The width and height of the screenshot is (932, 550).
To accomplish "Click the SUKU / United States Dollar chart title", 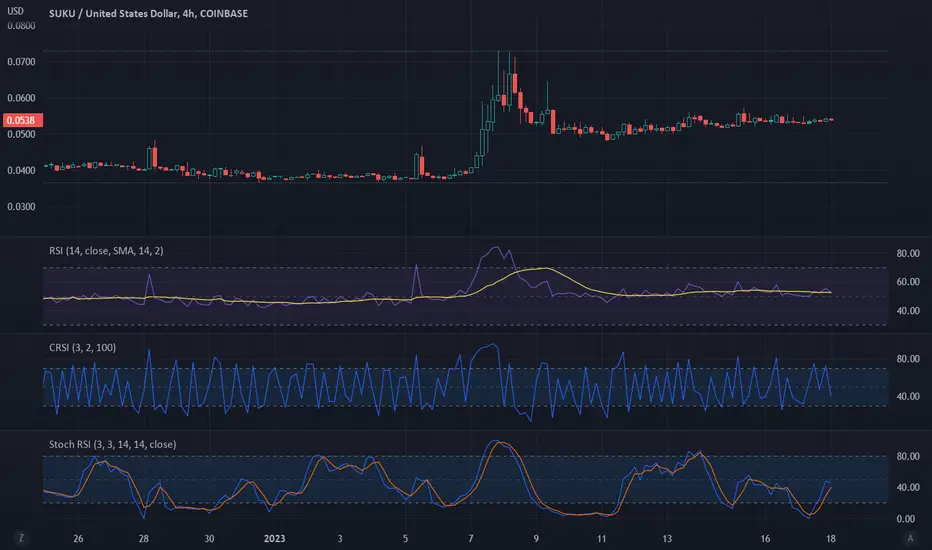I will [x=148, y=13].
